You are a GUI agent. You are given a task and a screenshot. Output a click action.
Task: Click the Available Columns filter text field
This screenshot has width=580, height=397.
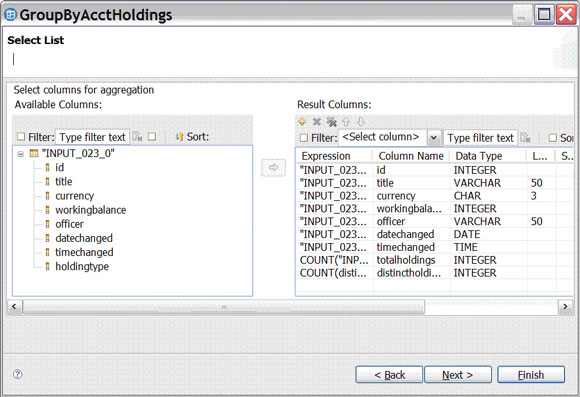tap(92, 137)
